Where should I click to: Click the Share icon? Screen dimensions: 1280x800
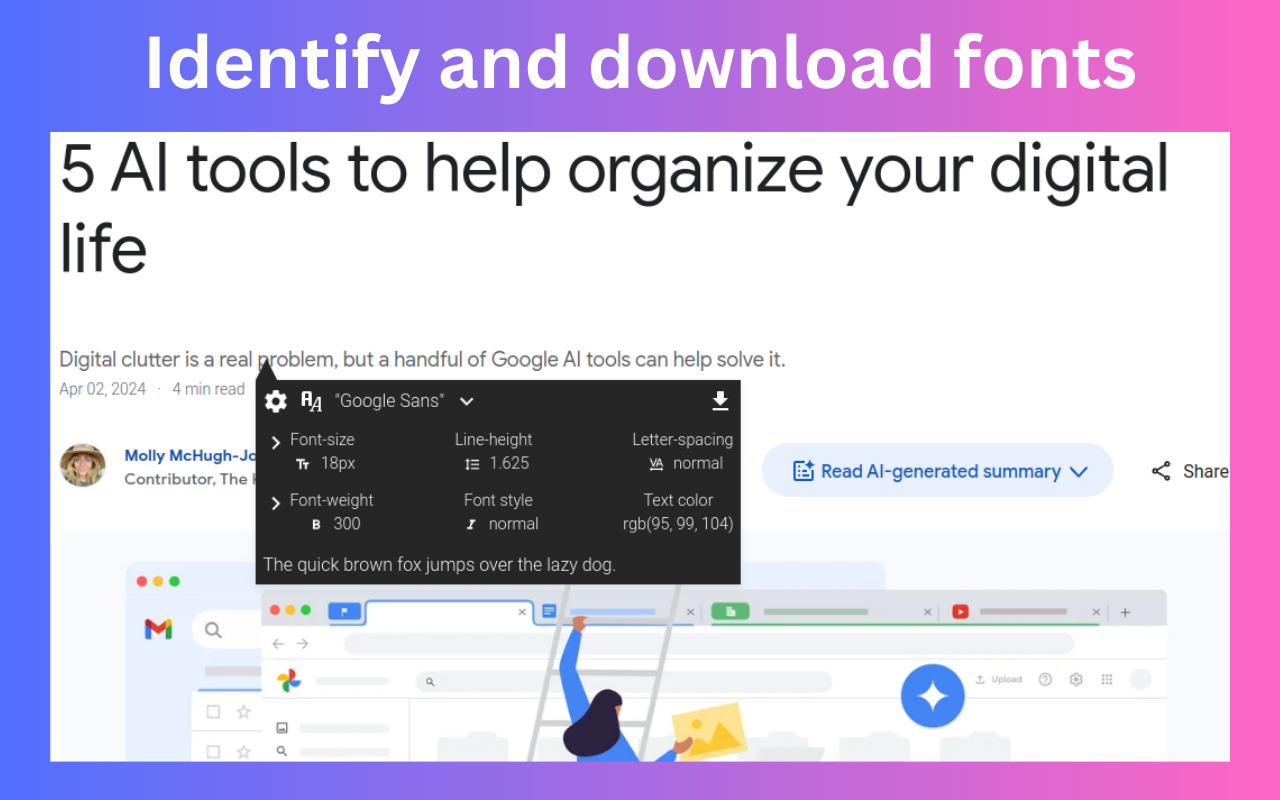pos(1160,470)
